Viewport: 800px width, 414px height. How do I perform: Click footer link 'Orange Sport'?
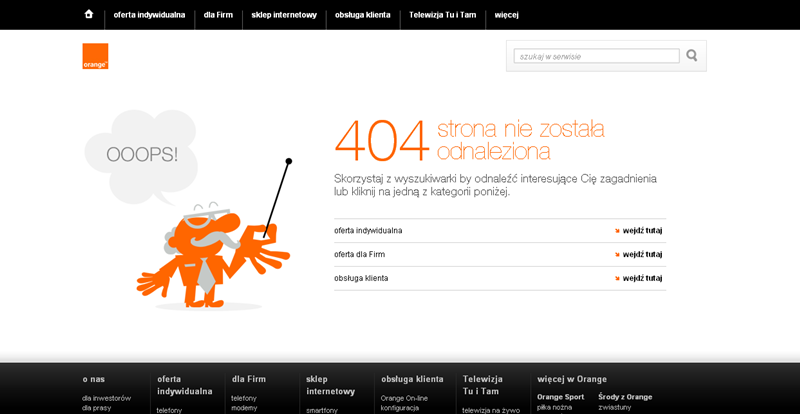click(x=560, y=397)
